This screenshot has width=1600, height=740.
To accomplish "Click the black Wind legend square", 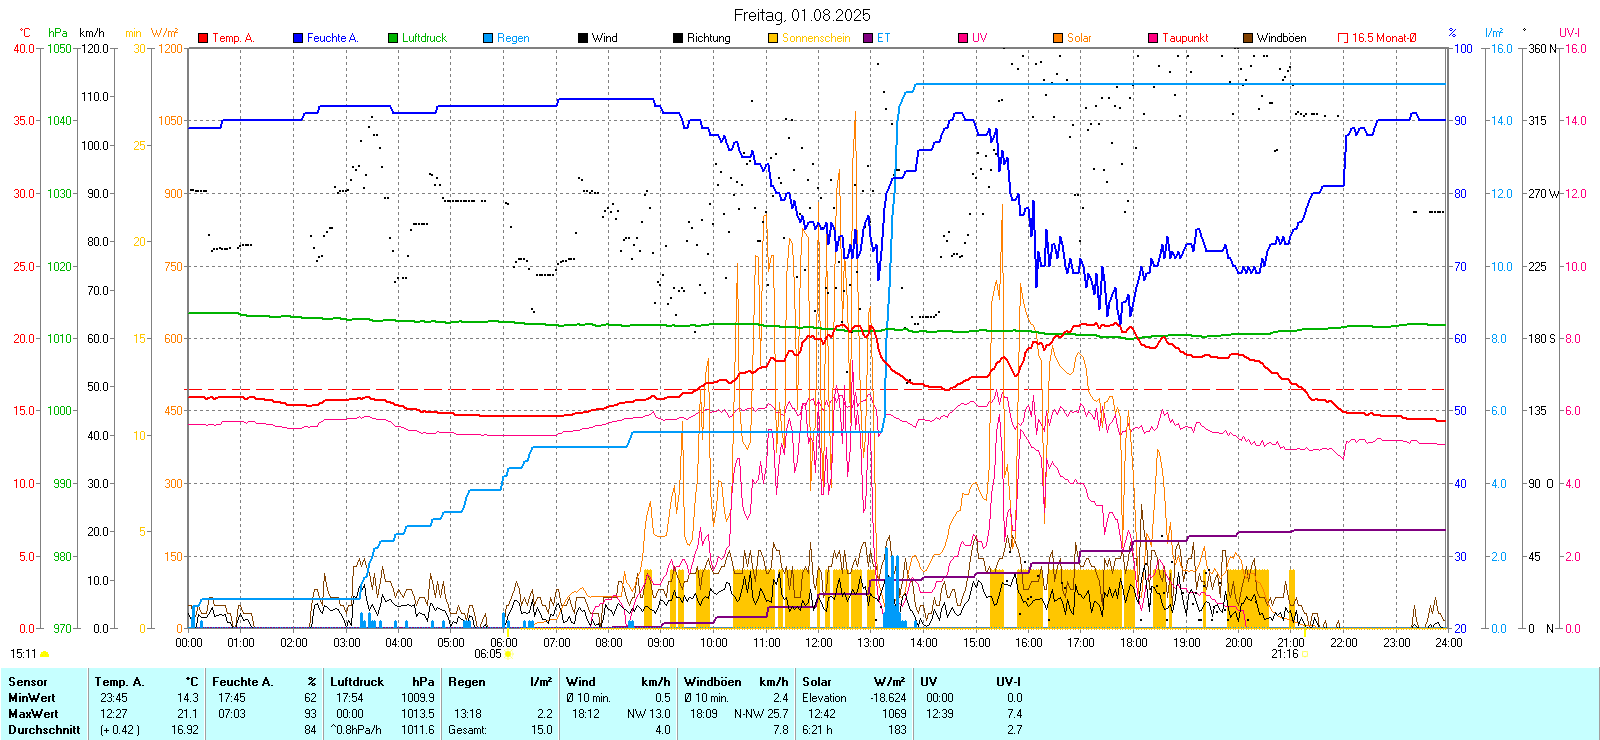I will [583, 38].
